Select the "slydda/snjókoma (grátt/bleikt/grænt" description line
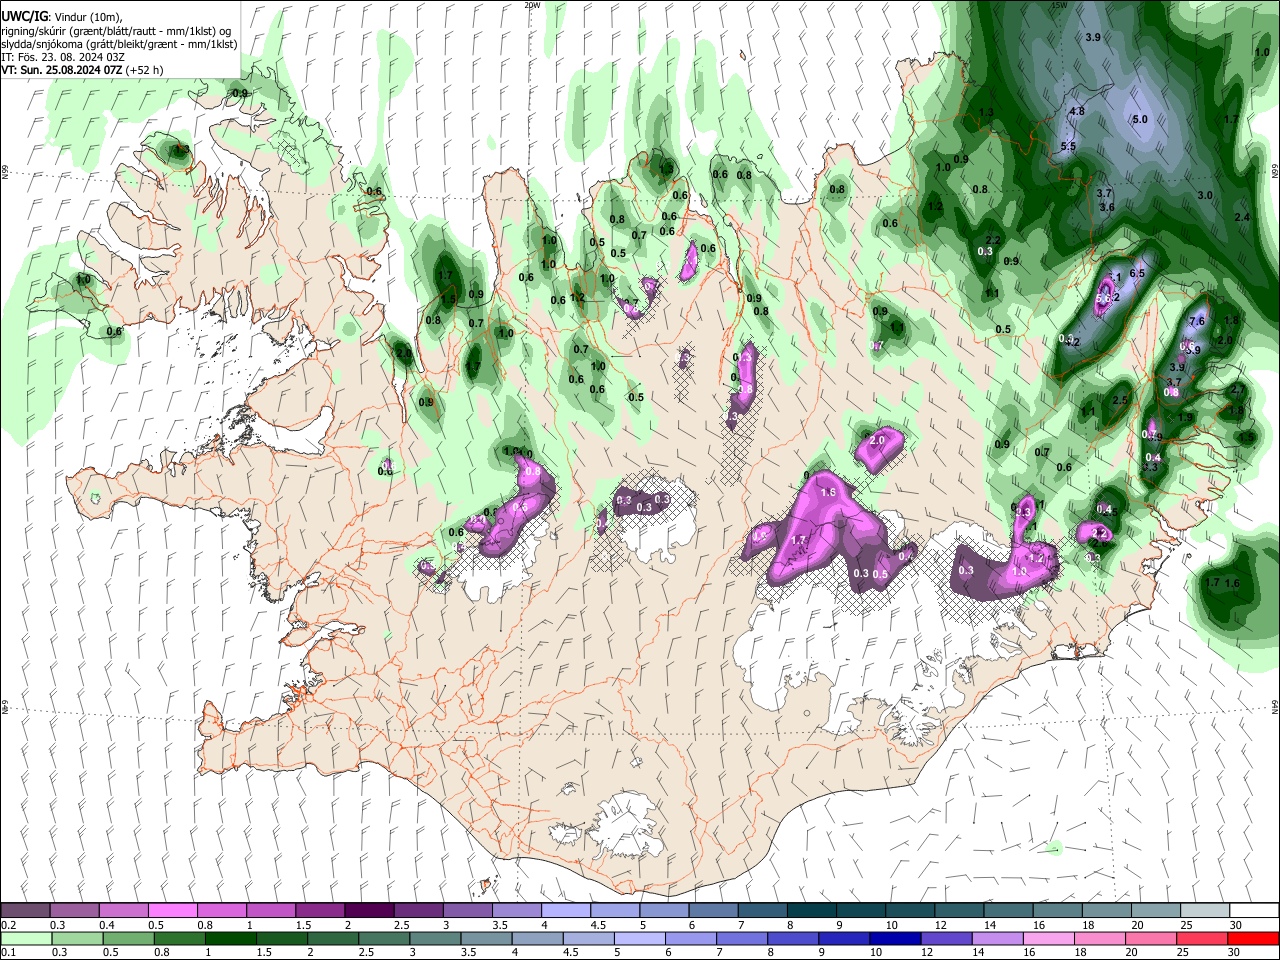1280x960 pixels. (x=119, y=44)
